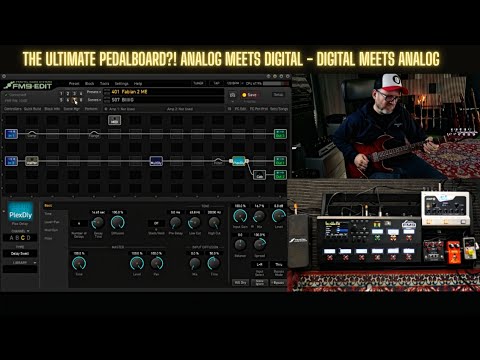Select the output block right of PlexDly

pos(280,161)
